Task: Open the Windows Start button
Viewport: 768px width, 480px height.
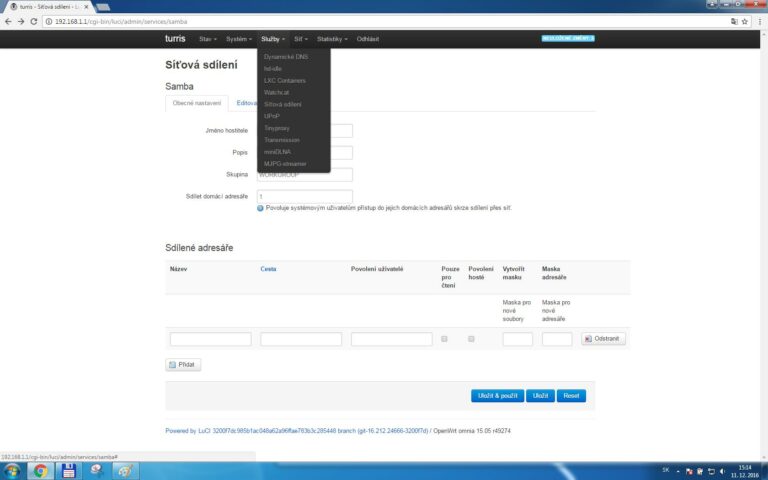Action: click(11, 471)
